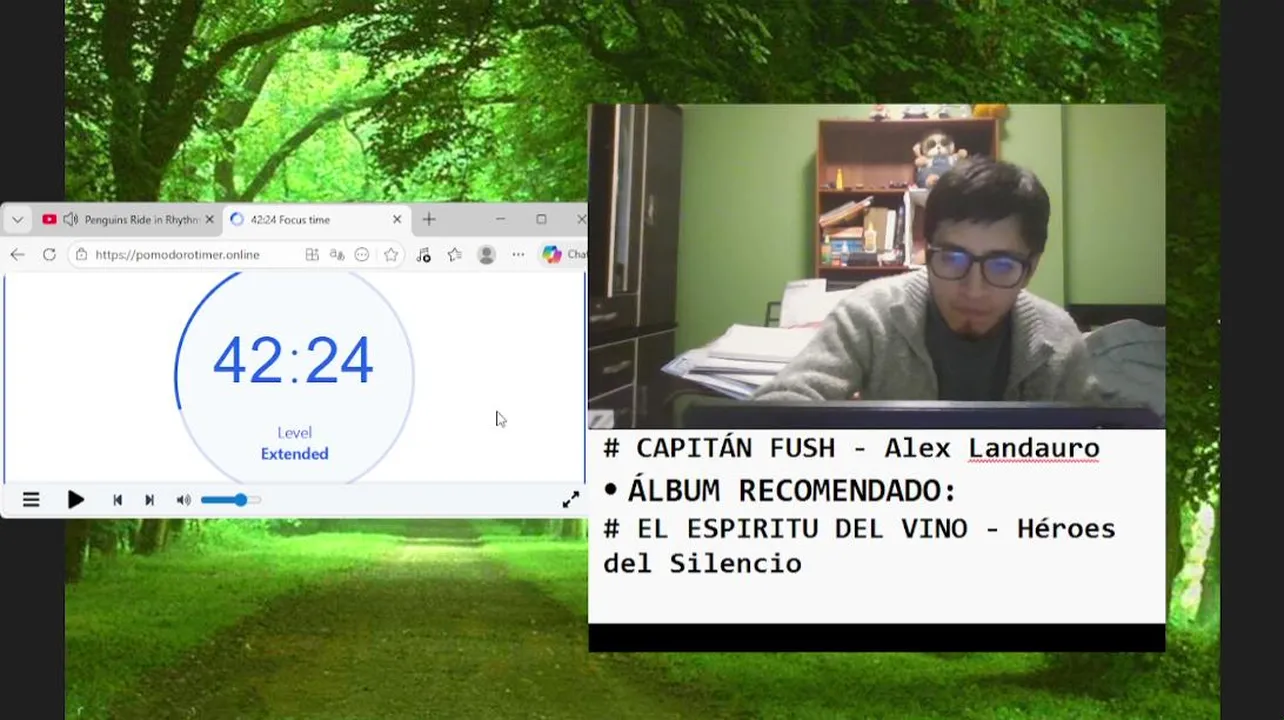
Task: Toggle fullscreen on the timer
Action: tap(570, 500)
